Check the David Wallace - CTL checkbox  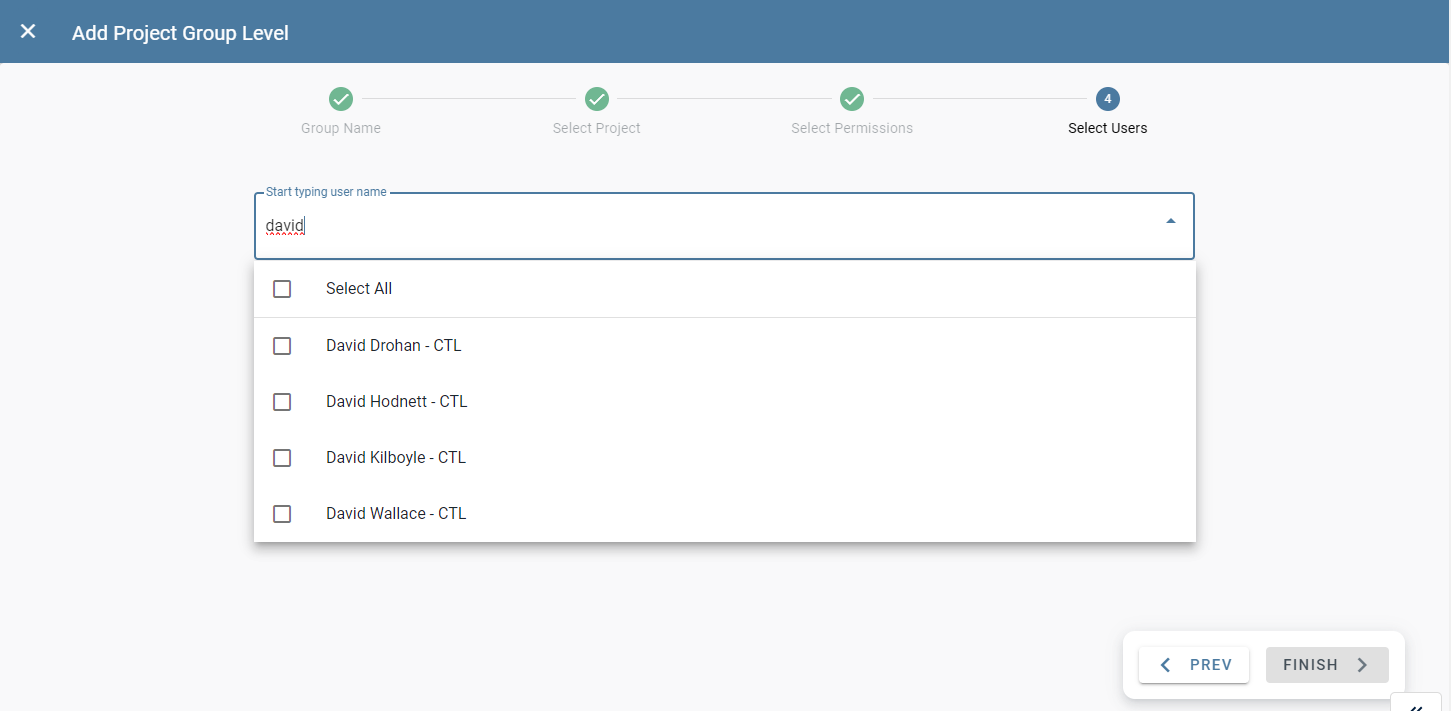tap(281, 513)
